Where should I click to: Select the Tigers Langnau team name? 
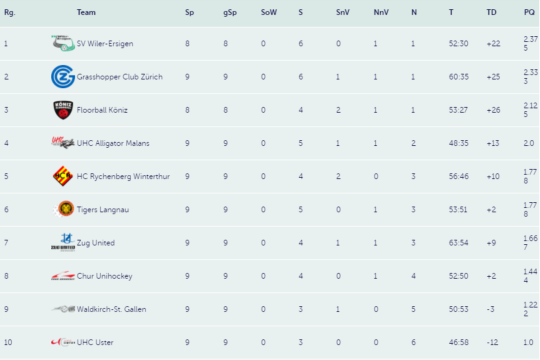[103, 209]
